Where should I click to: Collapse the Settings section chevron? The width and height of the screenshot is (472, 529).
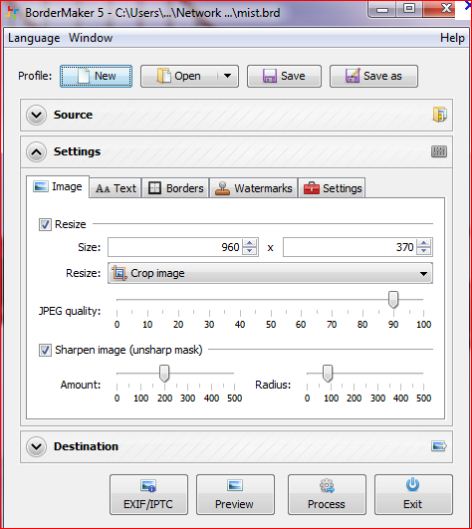36,152
